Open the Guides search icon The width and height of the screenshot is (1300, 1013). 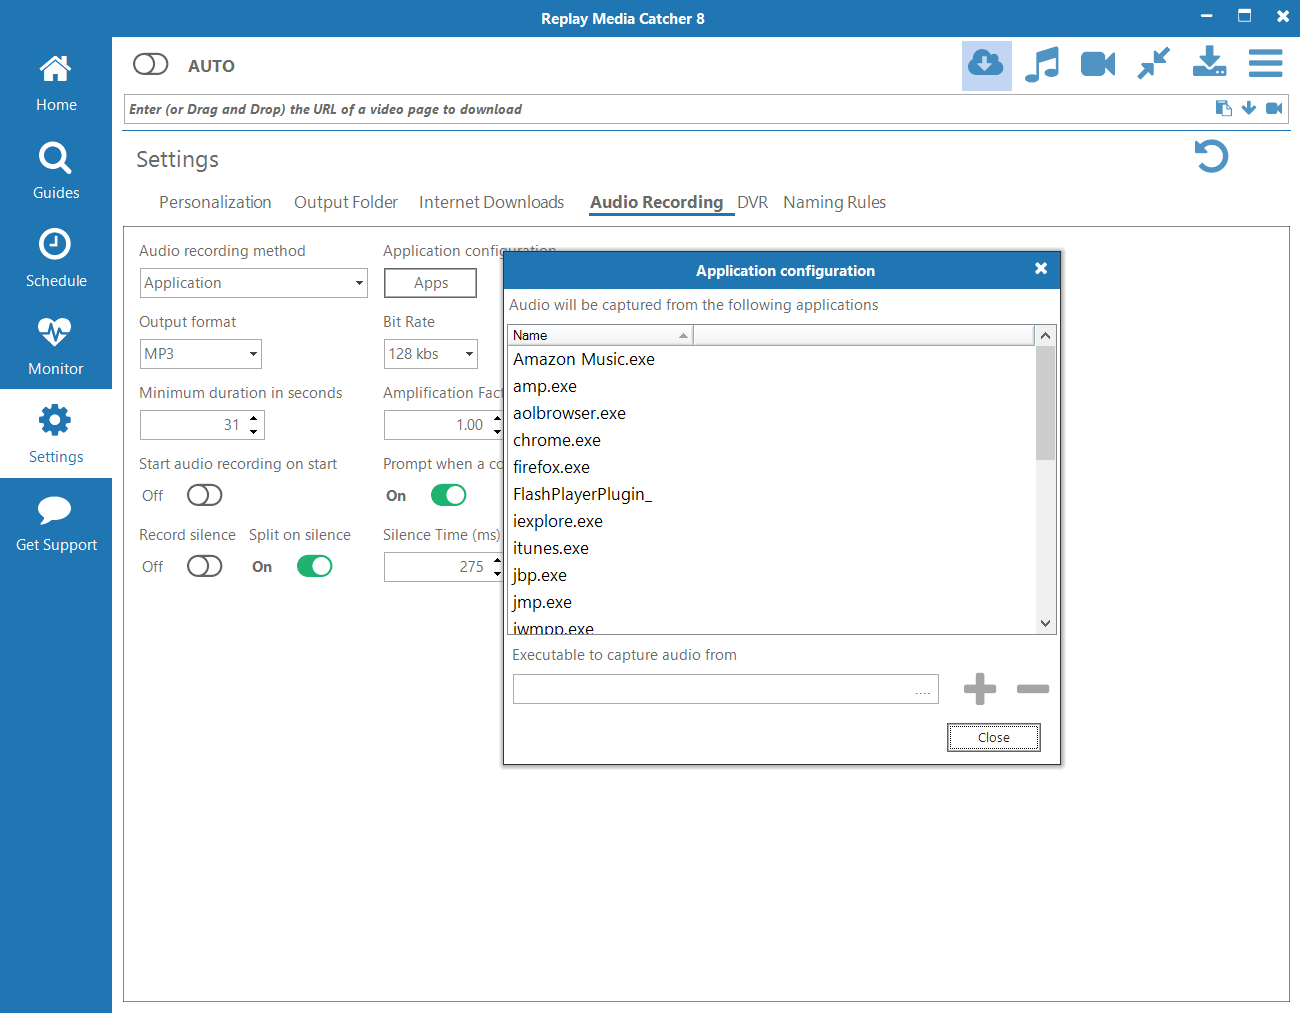[x=55, y=157]
